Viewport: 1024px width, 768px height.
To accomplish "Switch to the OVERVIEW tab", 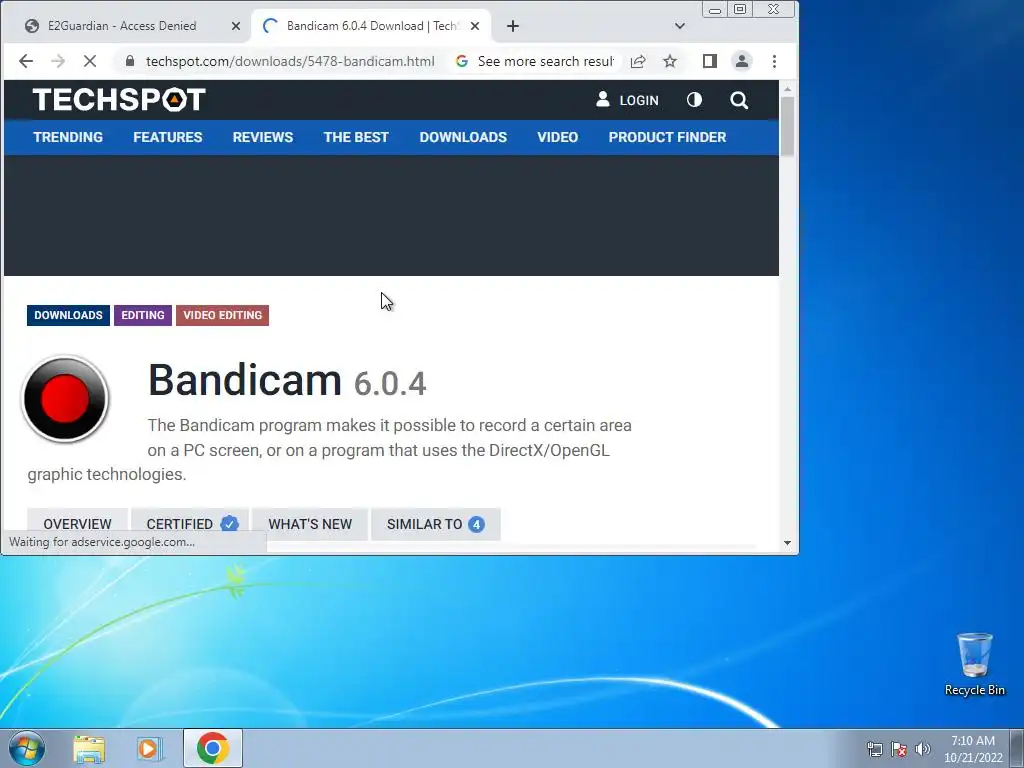I will coord(77,524).
